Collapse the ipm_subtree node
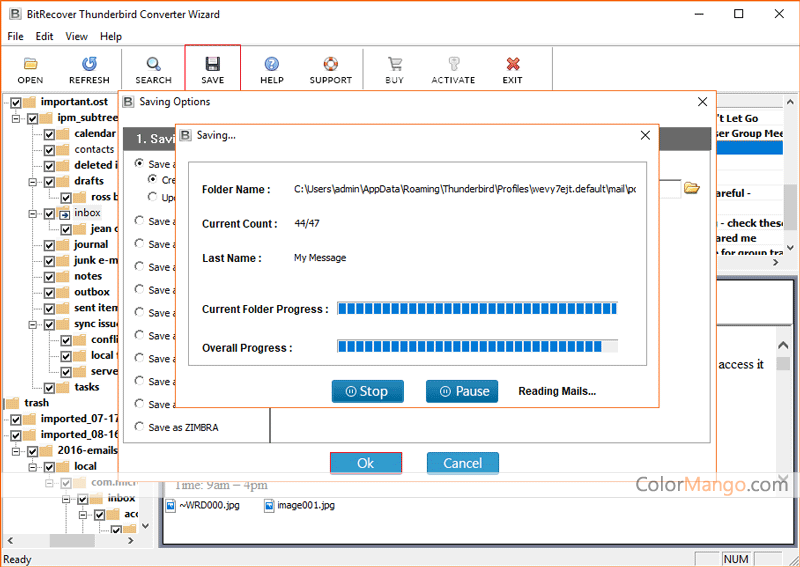The image size is (800, 567). coord(16,119)
